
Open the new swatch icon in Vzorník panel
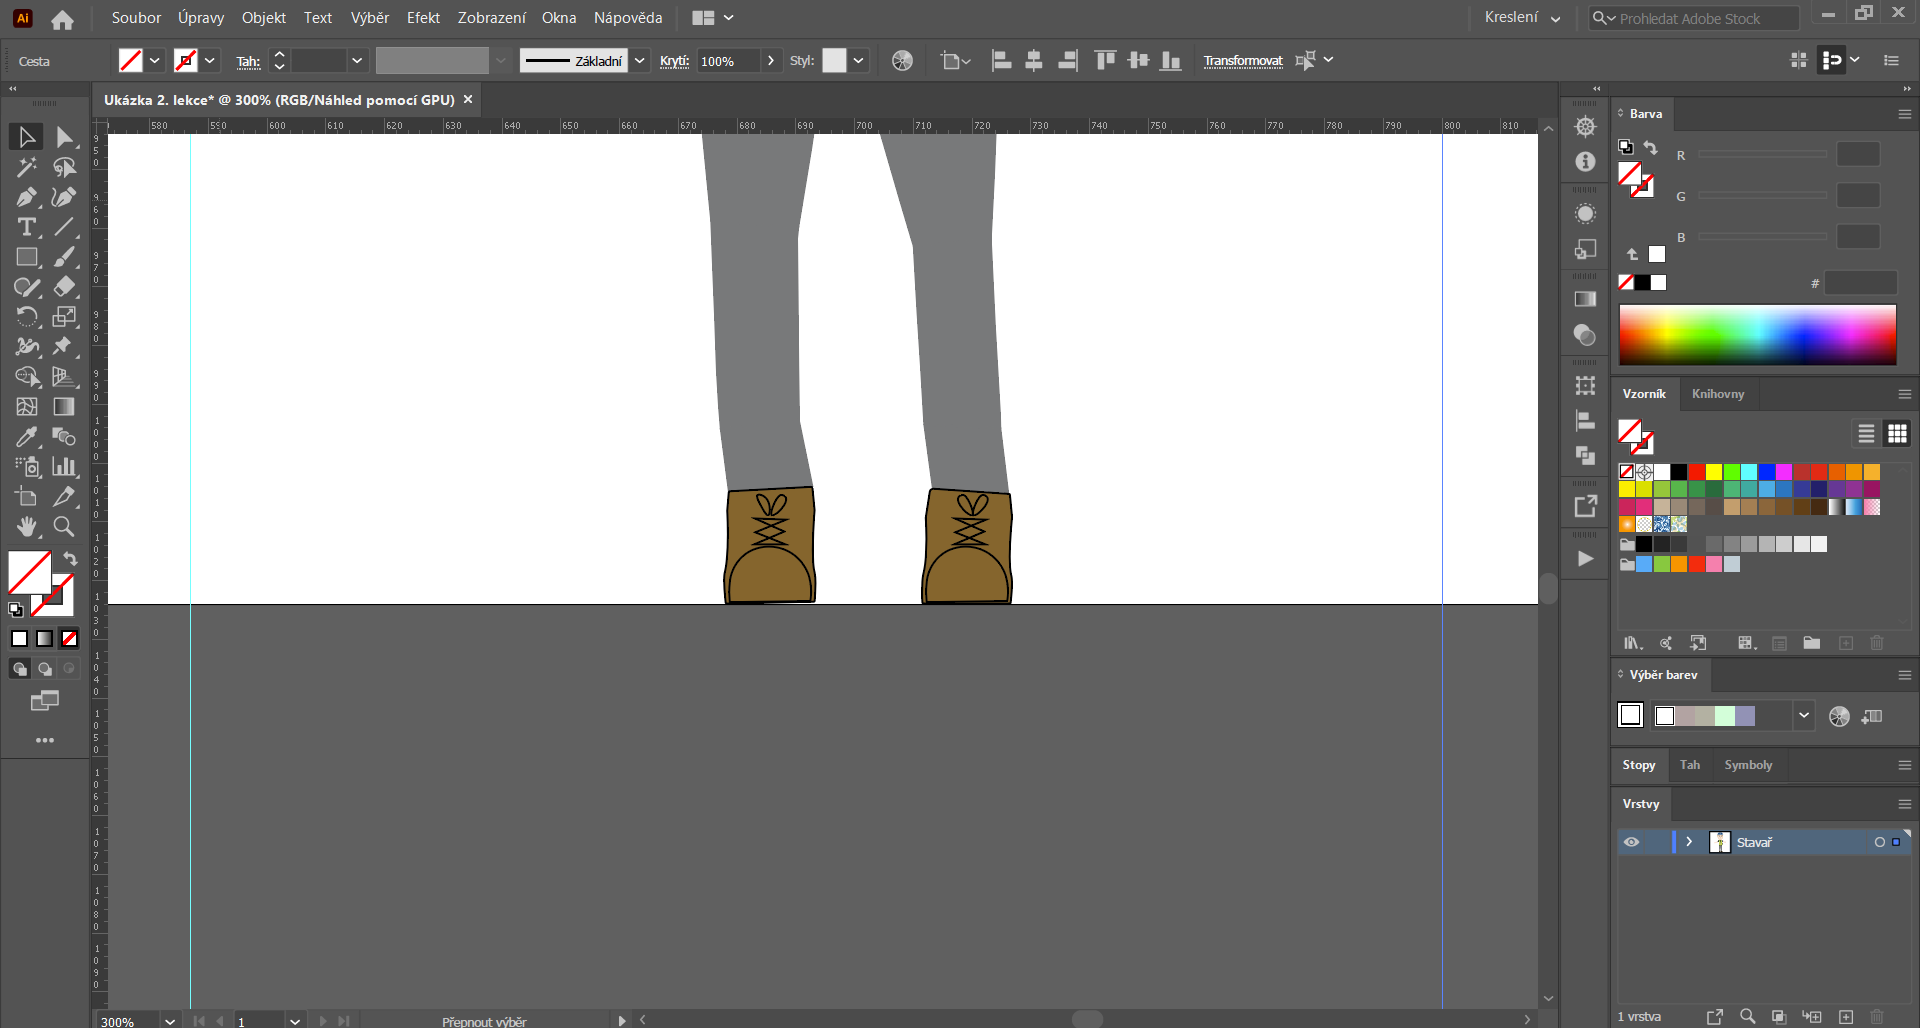point(1845,643)
